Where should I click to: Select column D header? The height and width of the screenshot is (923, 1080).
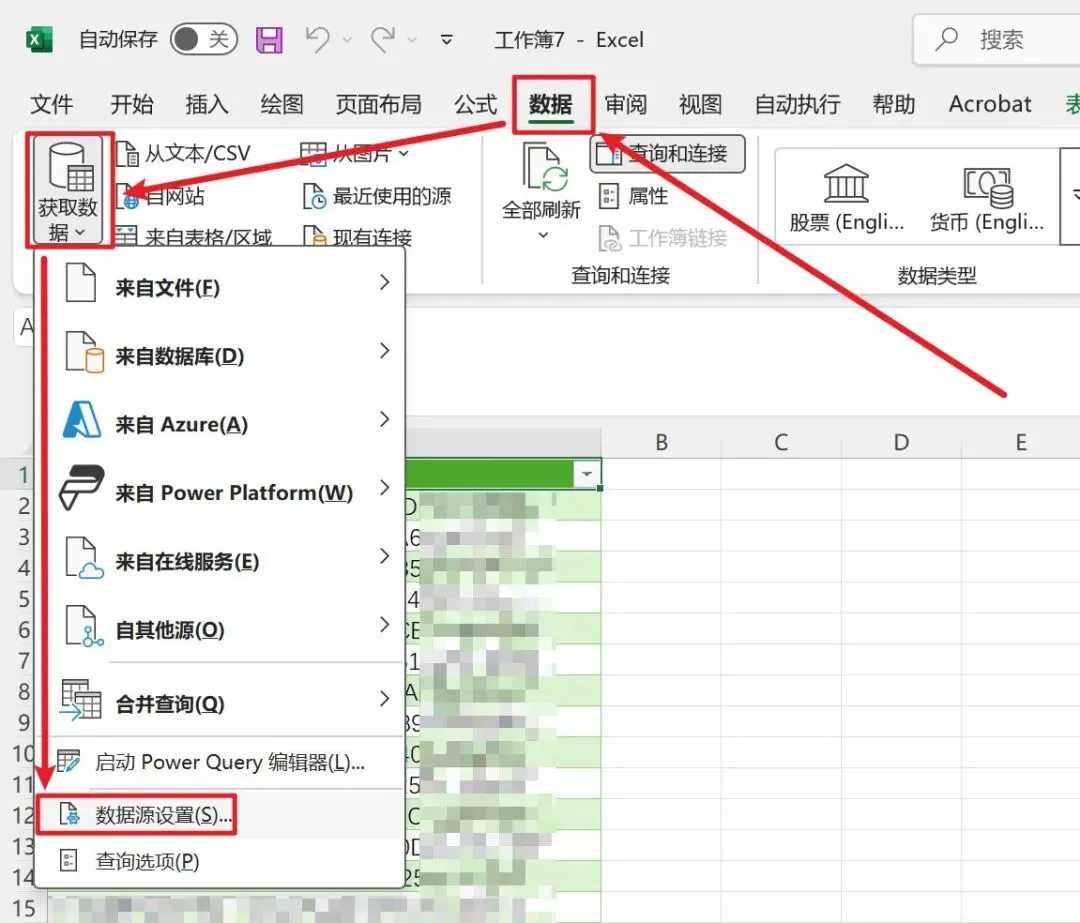(901, 442)
